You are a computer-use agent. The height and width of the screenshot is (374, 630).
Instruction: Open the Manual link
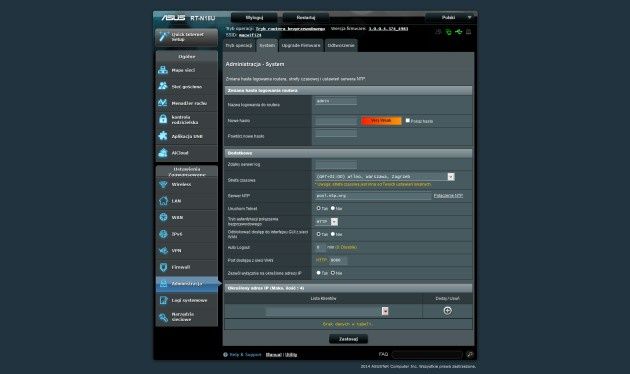point(274,355)
